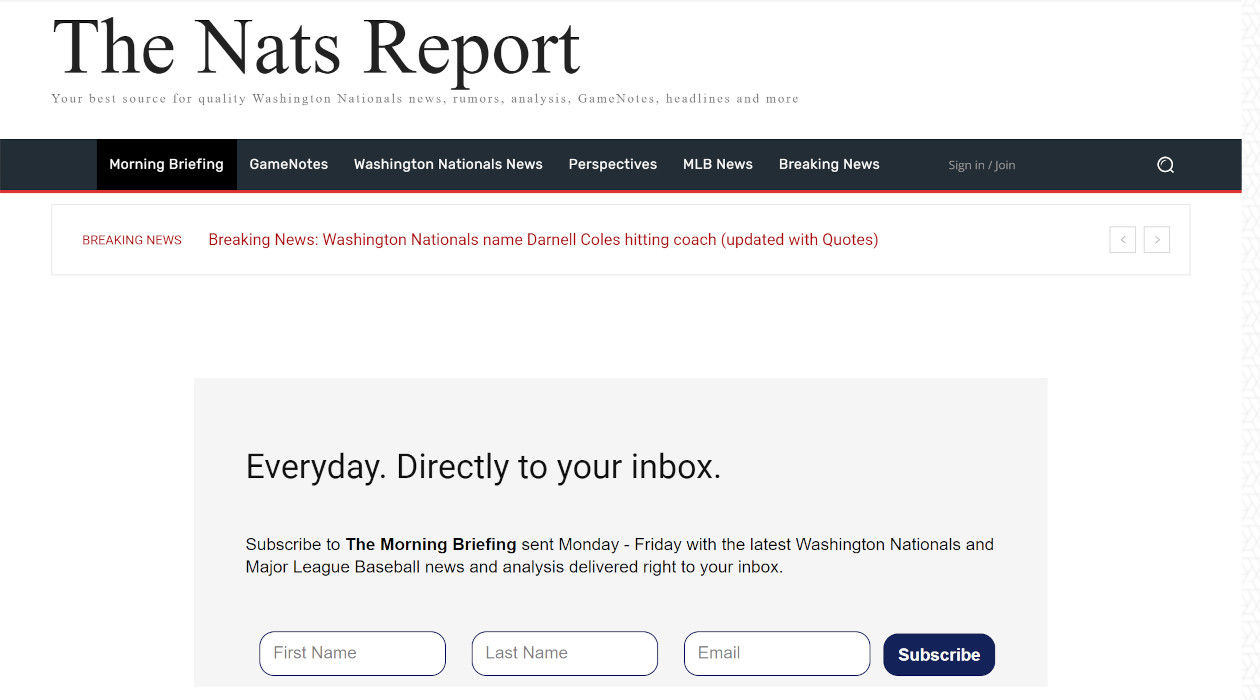Open the GameNotes menu item
The height and width of the screenshot is (700, 1260).
click(289, 164)
